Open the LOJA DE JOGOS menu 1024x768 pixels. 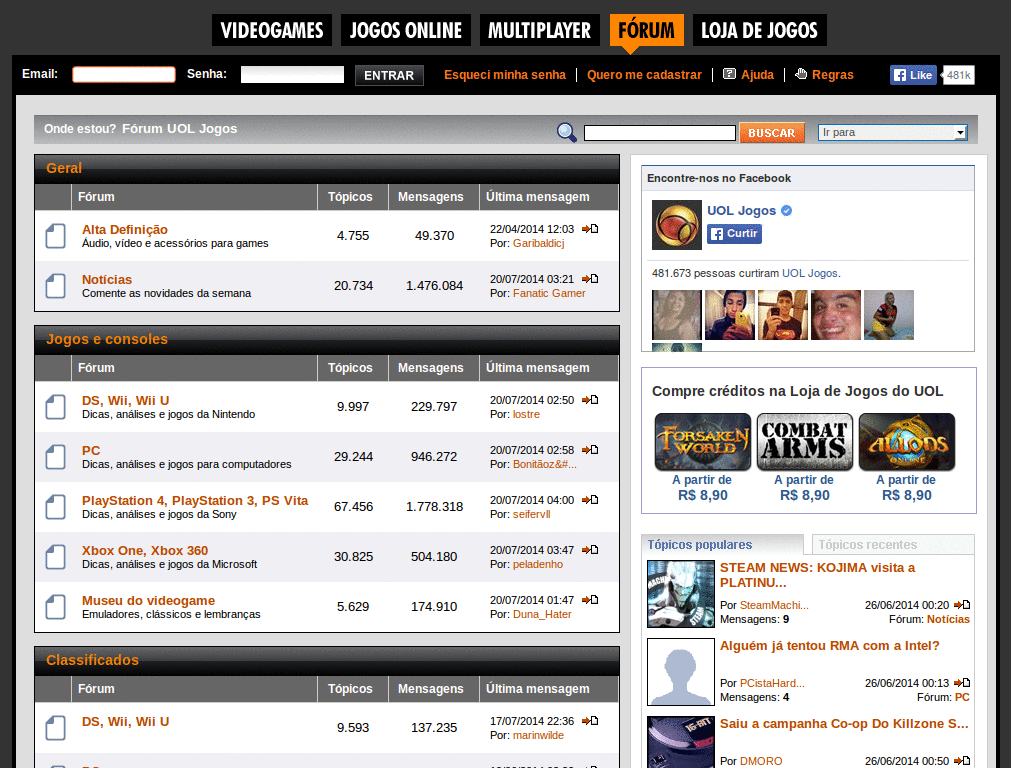[760, 30]
